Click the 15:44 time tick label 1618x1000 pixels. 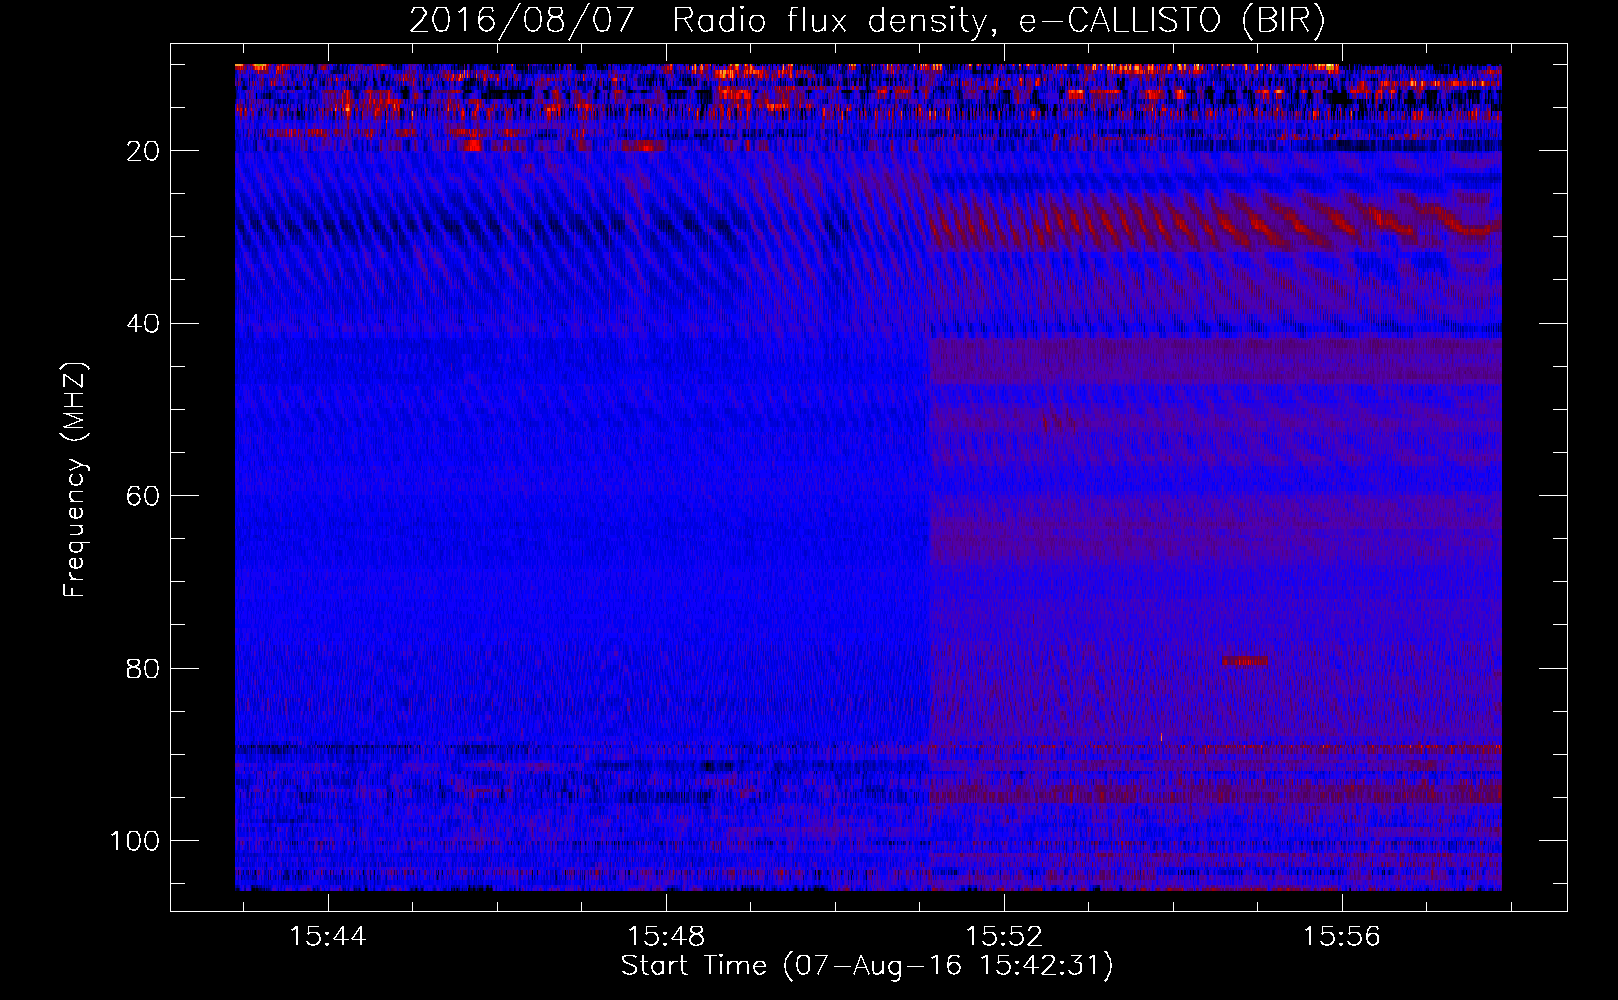tap(328, 936)
